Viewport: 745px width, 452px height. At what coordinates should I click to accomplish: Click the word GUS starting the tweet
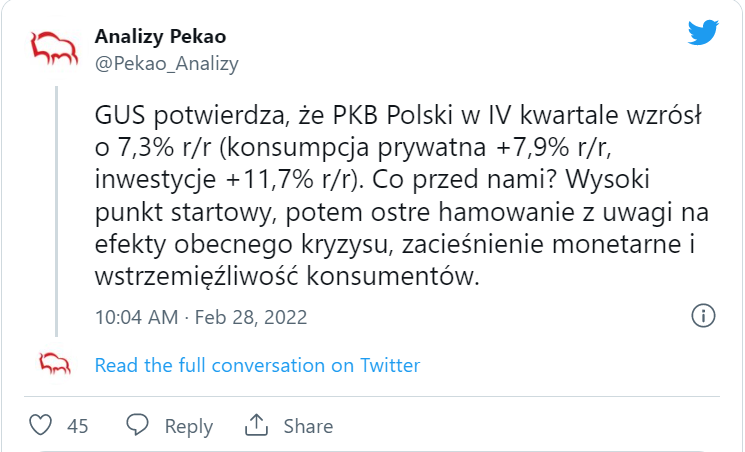coord(121,115)
